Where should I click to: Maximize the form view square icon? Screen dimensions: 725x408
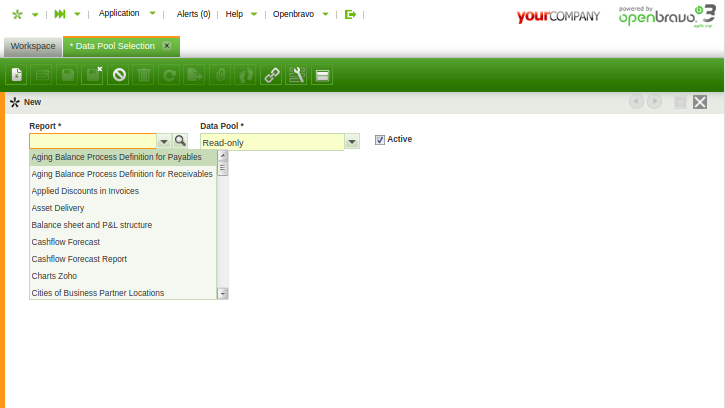pyautogui.click(x=680, y=102)
